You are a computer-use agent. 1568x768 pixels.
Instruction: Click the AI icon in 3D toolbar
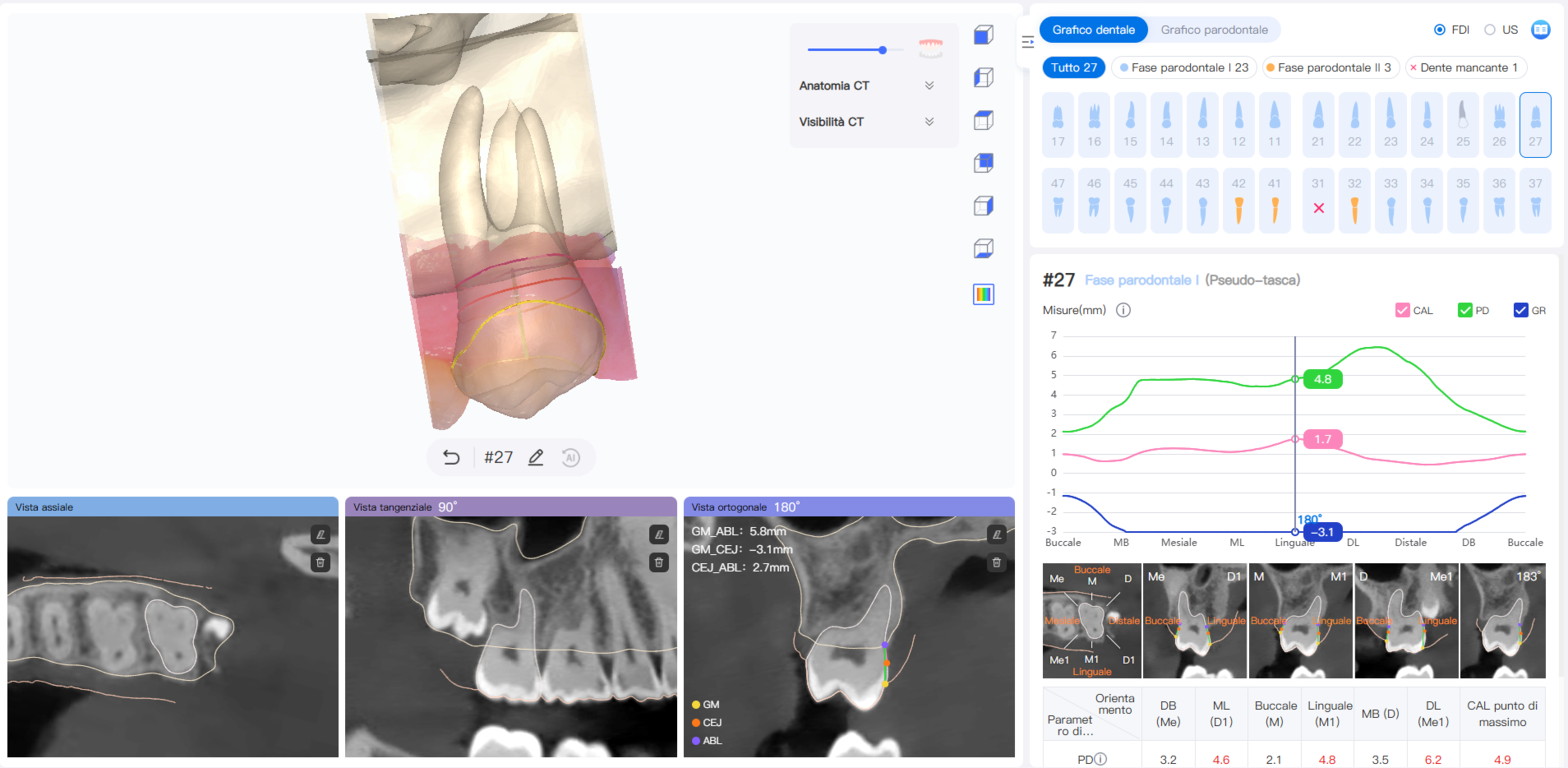click(x=571, y=457)
